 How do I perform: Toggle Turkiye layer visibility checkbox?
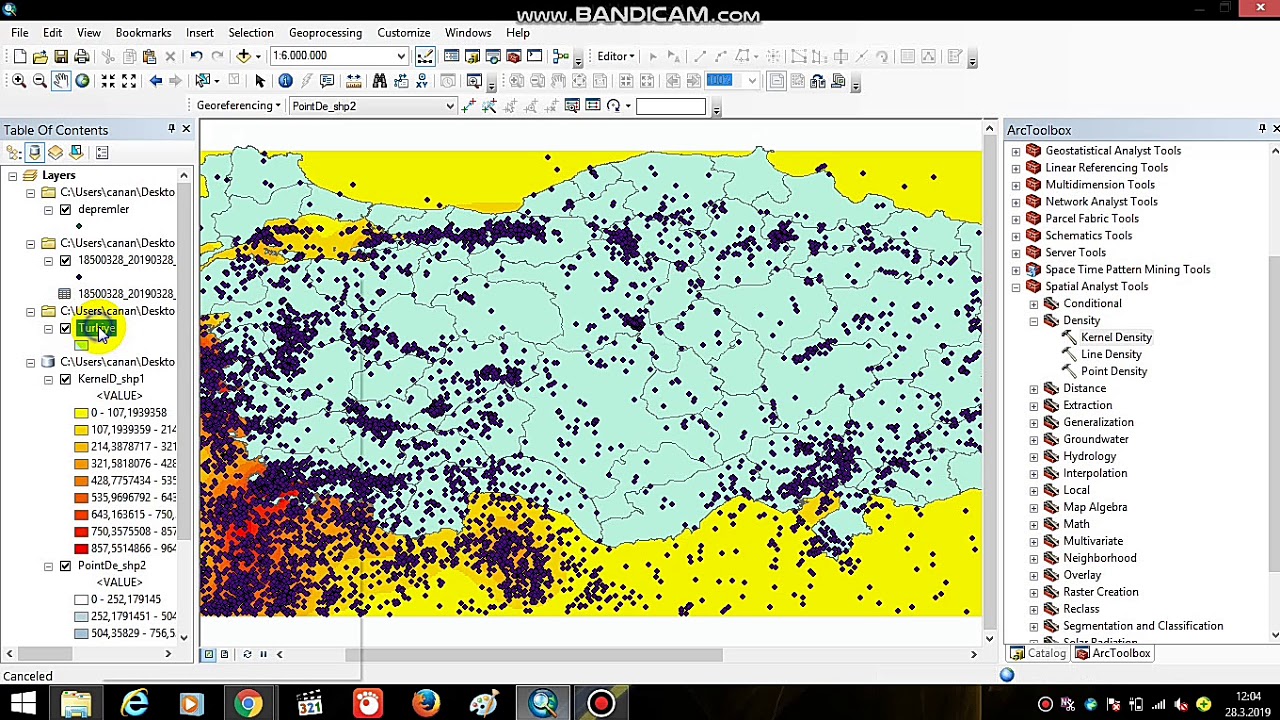[x=65, y=328]
